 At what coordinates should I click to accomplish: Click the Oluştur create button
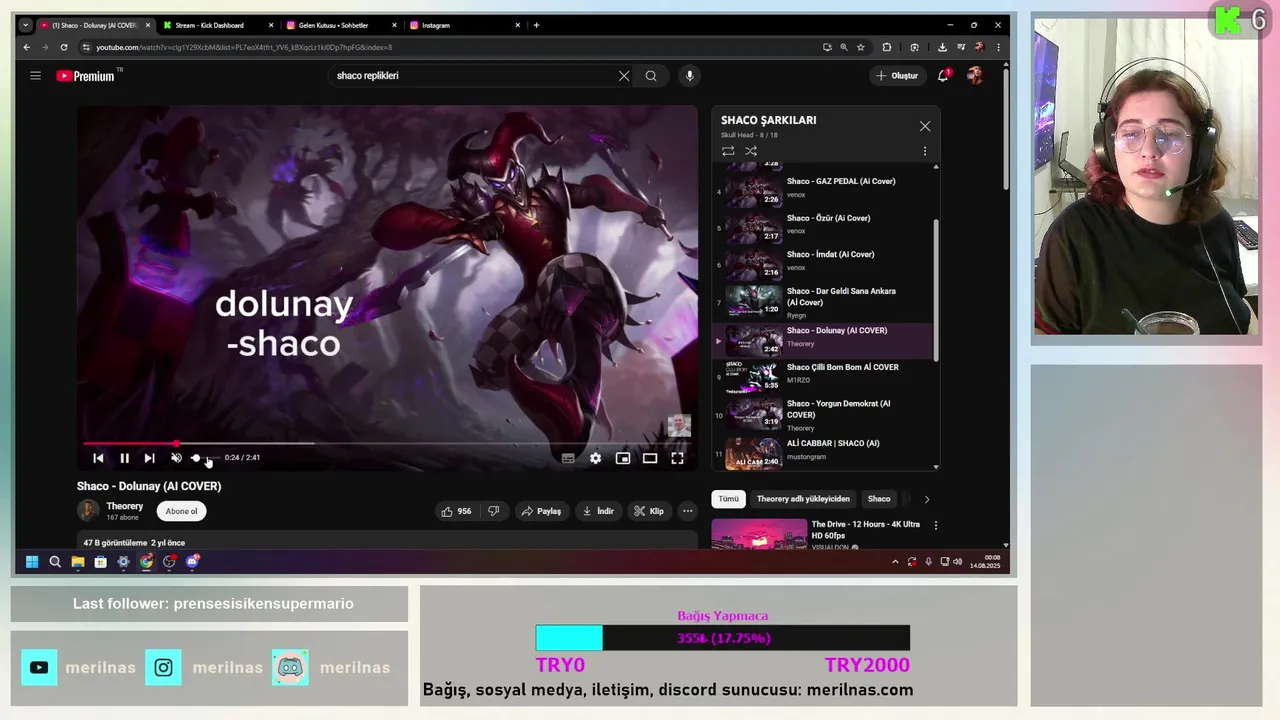tap(897, 75)
